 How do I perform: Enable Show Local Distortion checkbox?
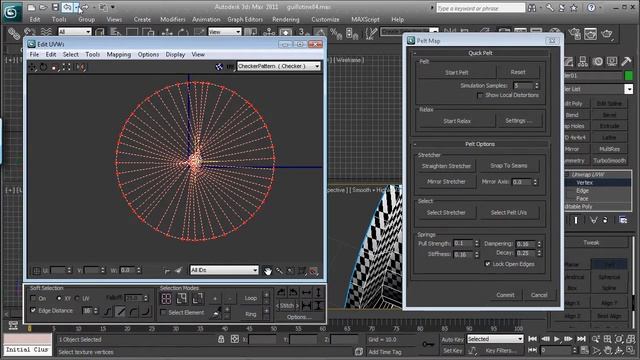480,96
